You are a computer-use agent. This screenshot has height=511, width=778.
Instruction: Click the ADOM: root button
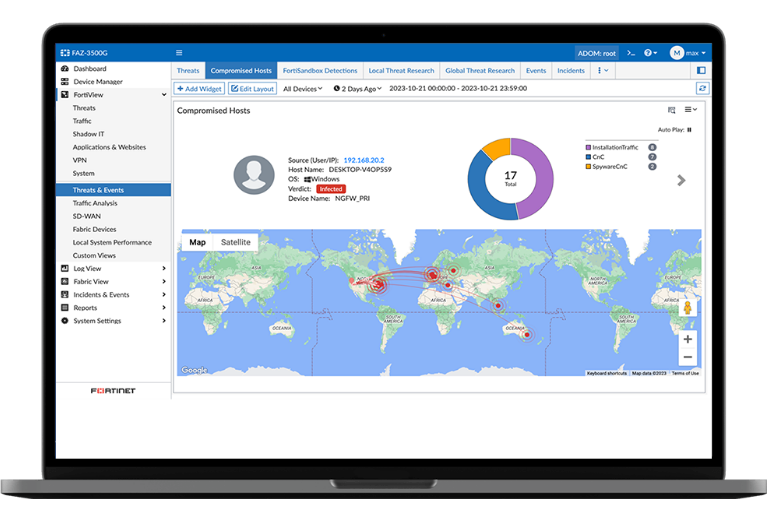click(x=596, y=53)
